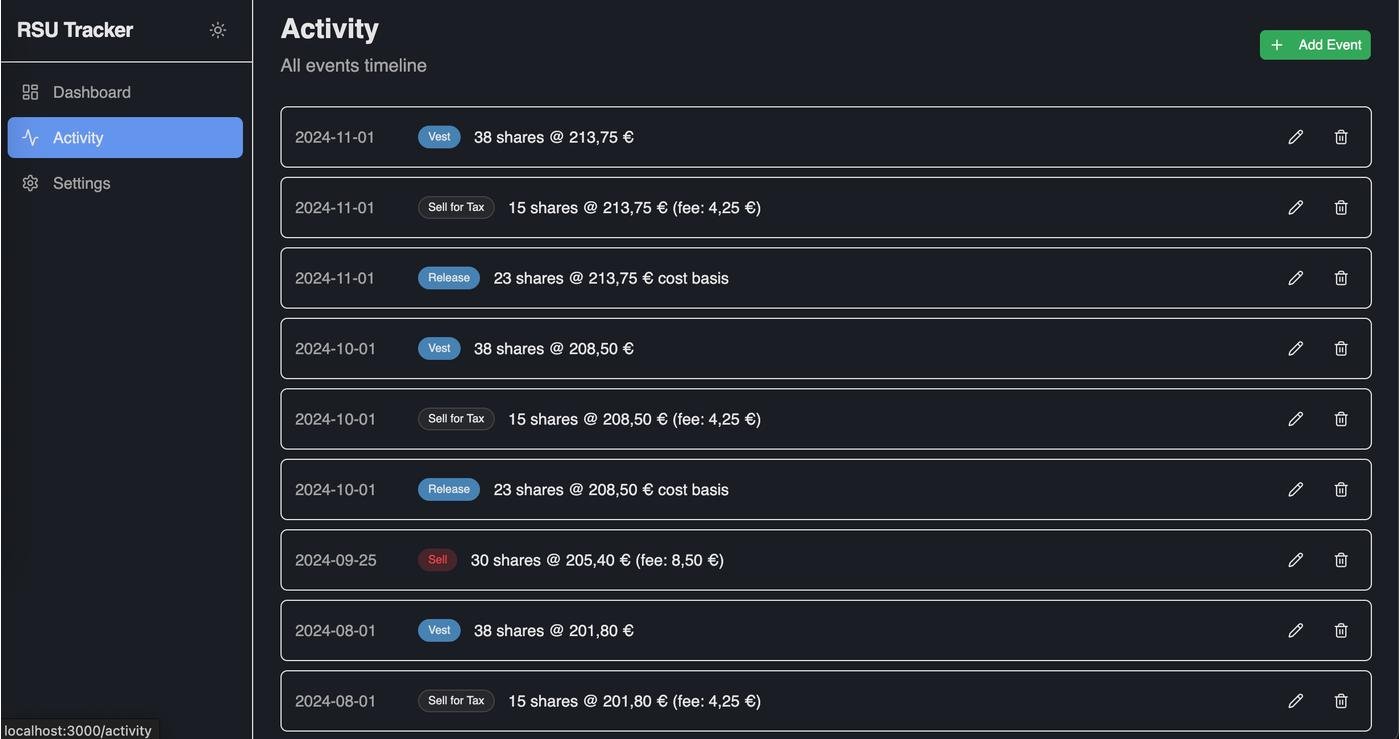
Task: Click the red Sell badge
Action: [437, 560]
